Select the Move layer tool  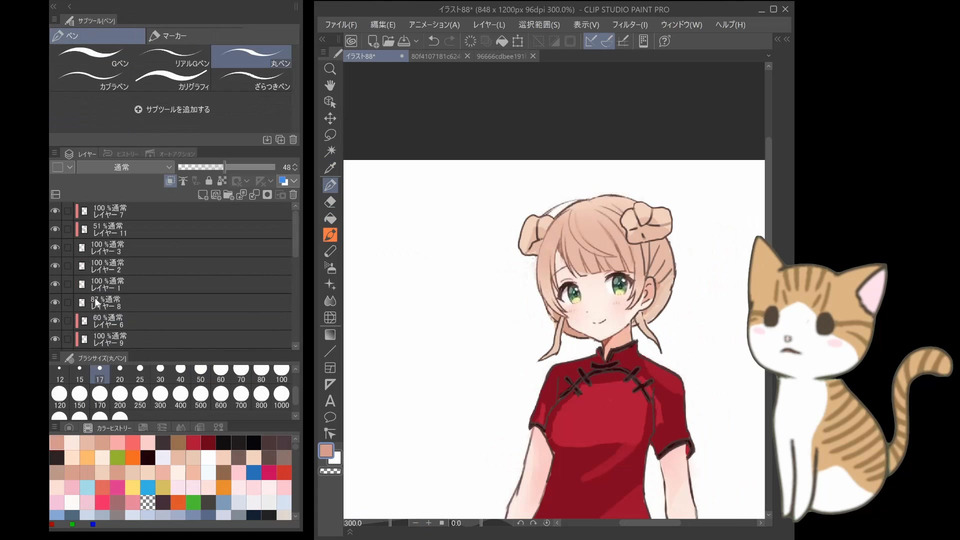pos(330,118)
